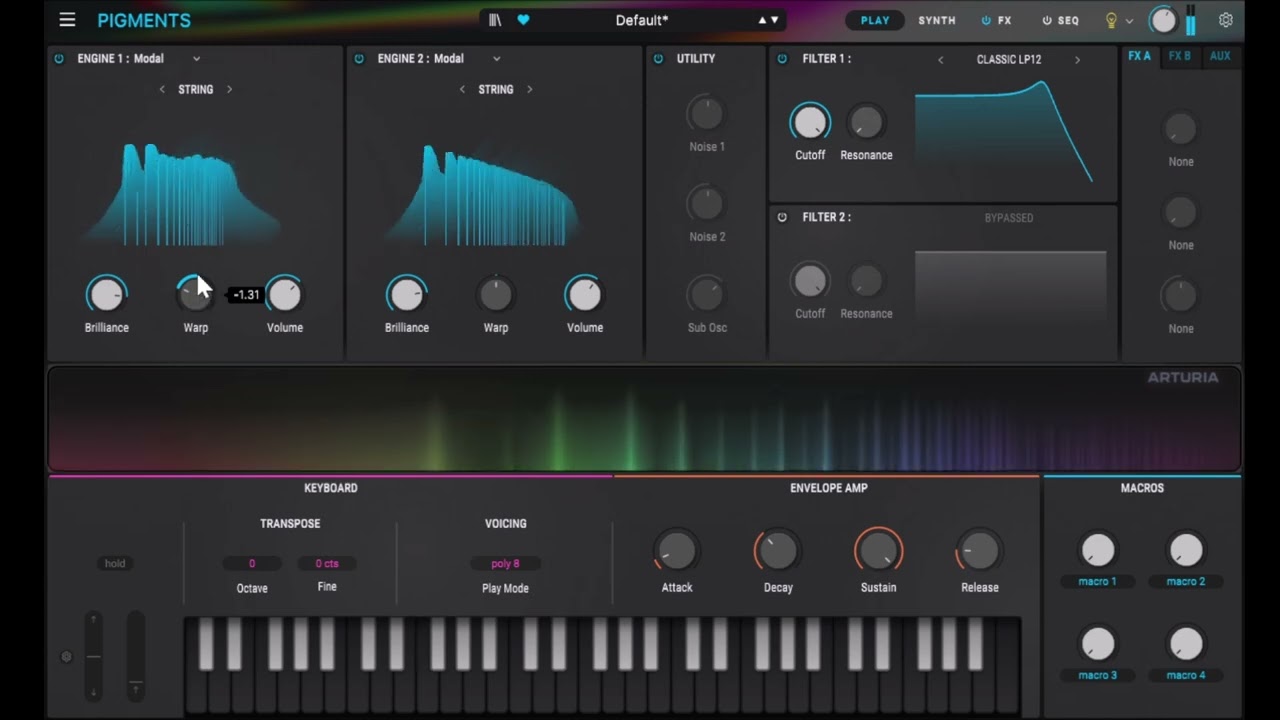Image resolution: width=1280 pixels, height=720 pixels.
Task: Click Filter 1 response curve display
Action: pyautogui.click(x=1010, y=133)
